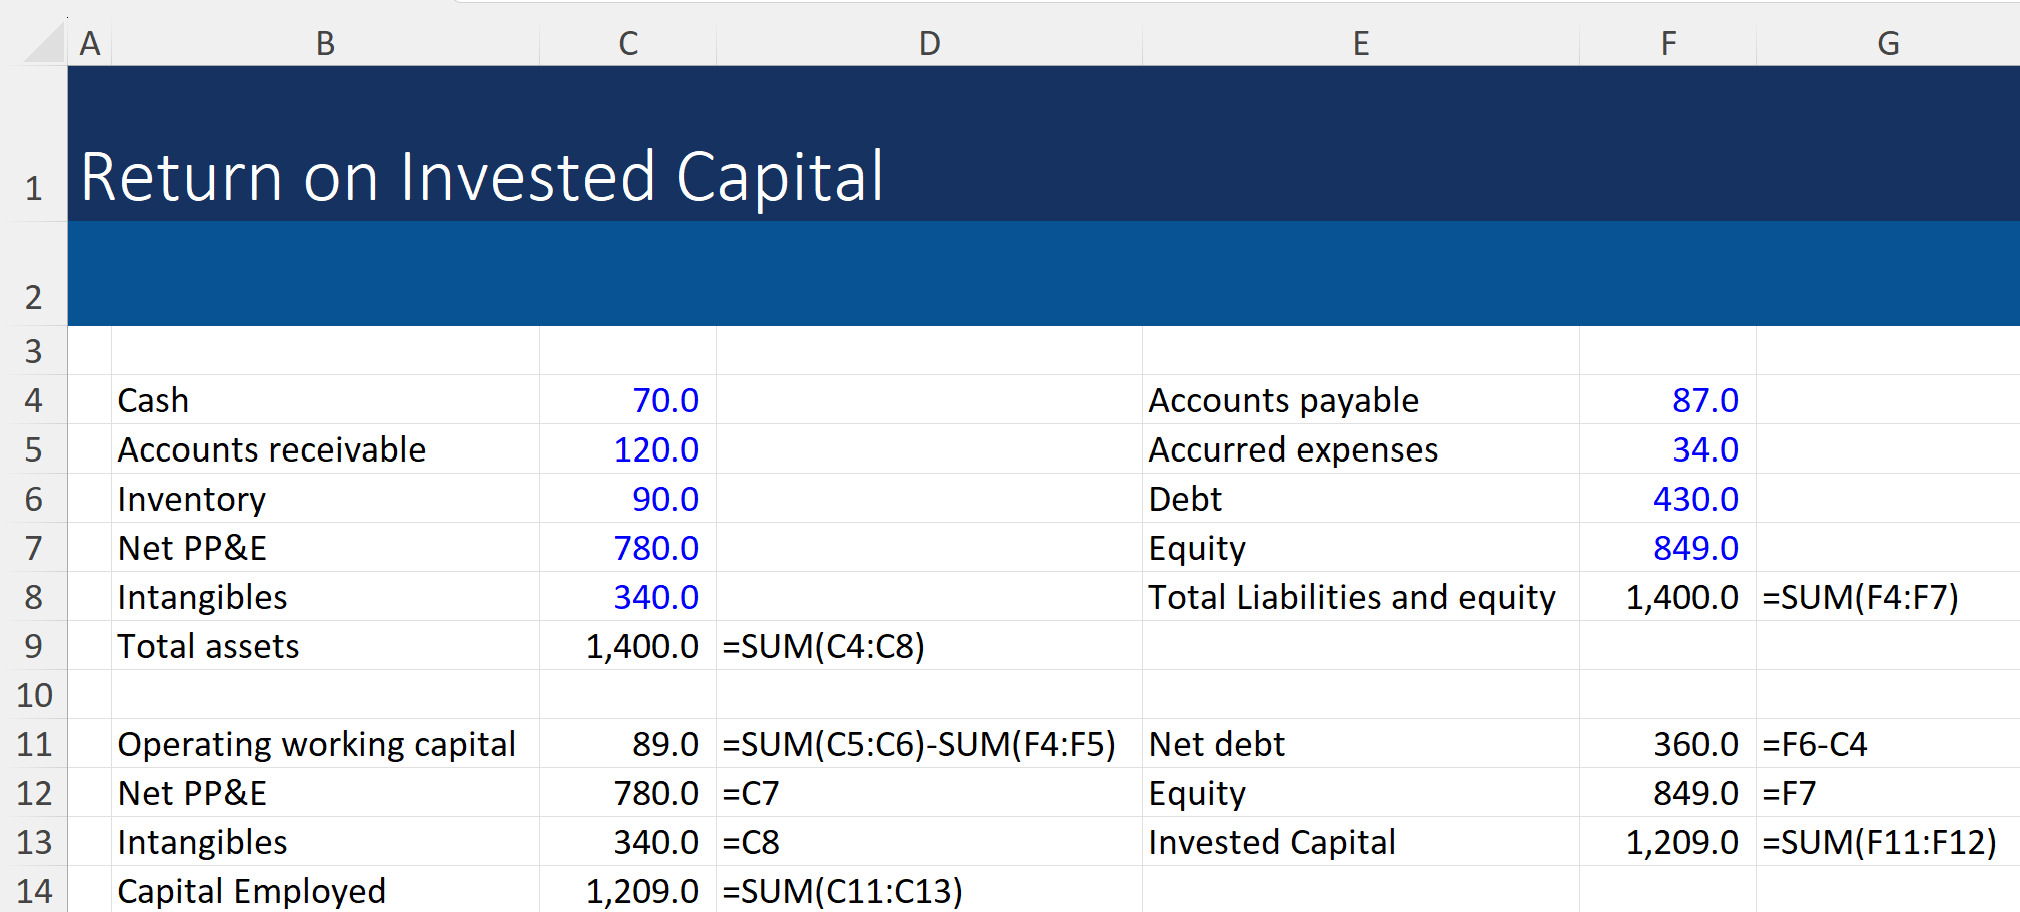The height and width of the screenshot is (912, 2020).
Task: Select column E header
Action: [x=1360, y=43]
